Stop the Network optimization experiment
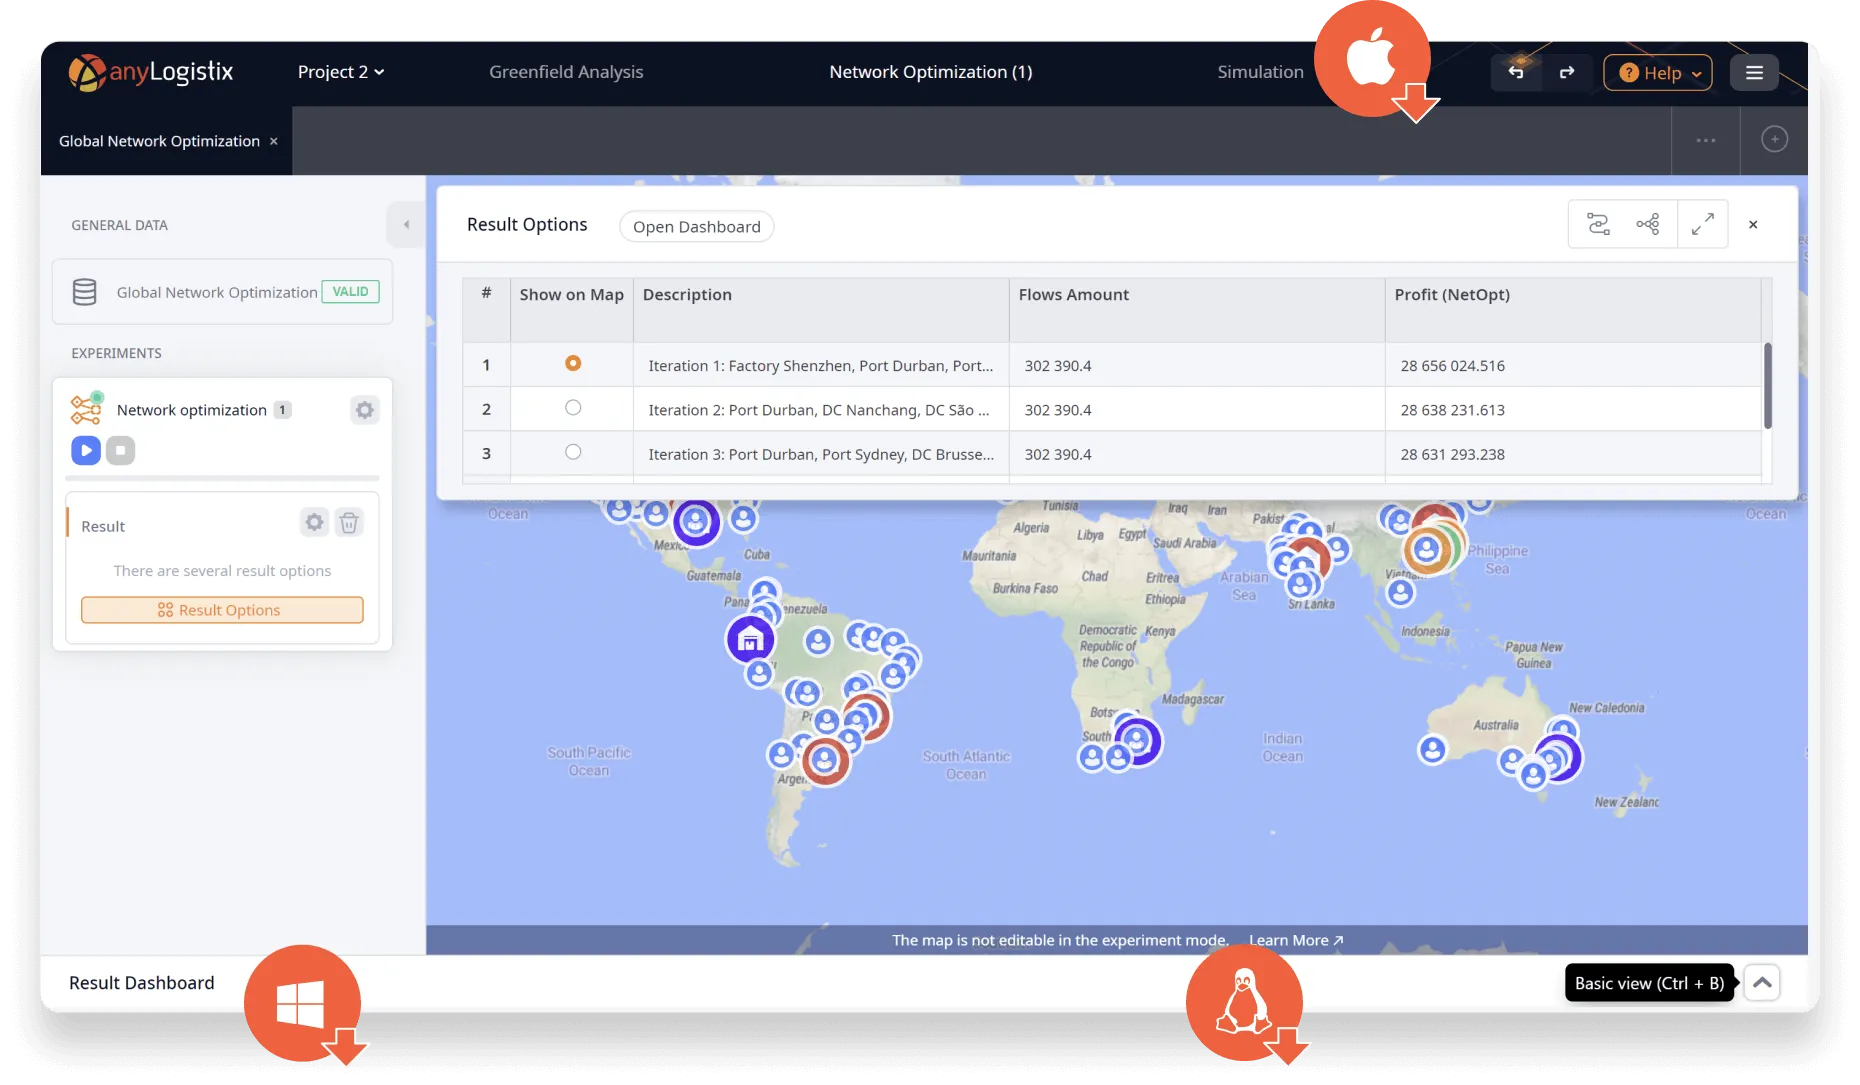The height and width of the screenshot is (1085, 1860). coord(121,450)
